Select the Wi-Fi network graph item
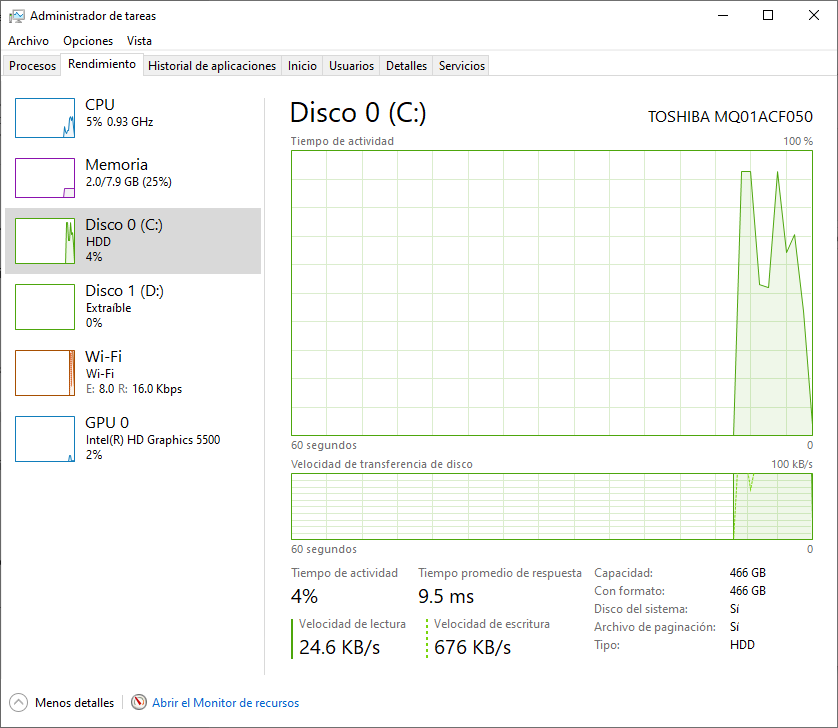The width and height of the screenshot is (838, 728). point(45,373)
